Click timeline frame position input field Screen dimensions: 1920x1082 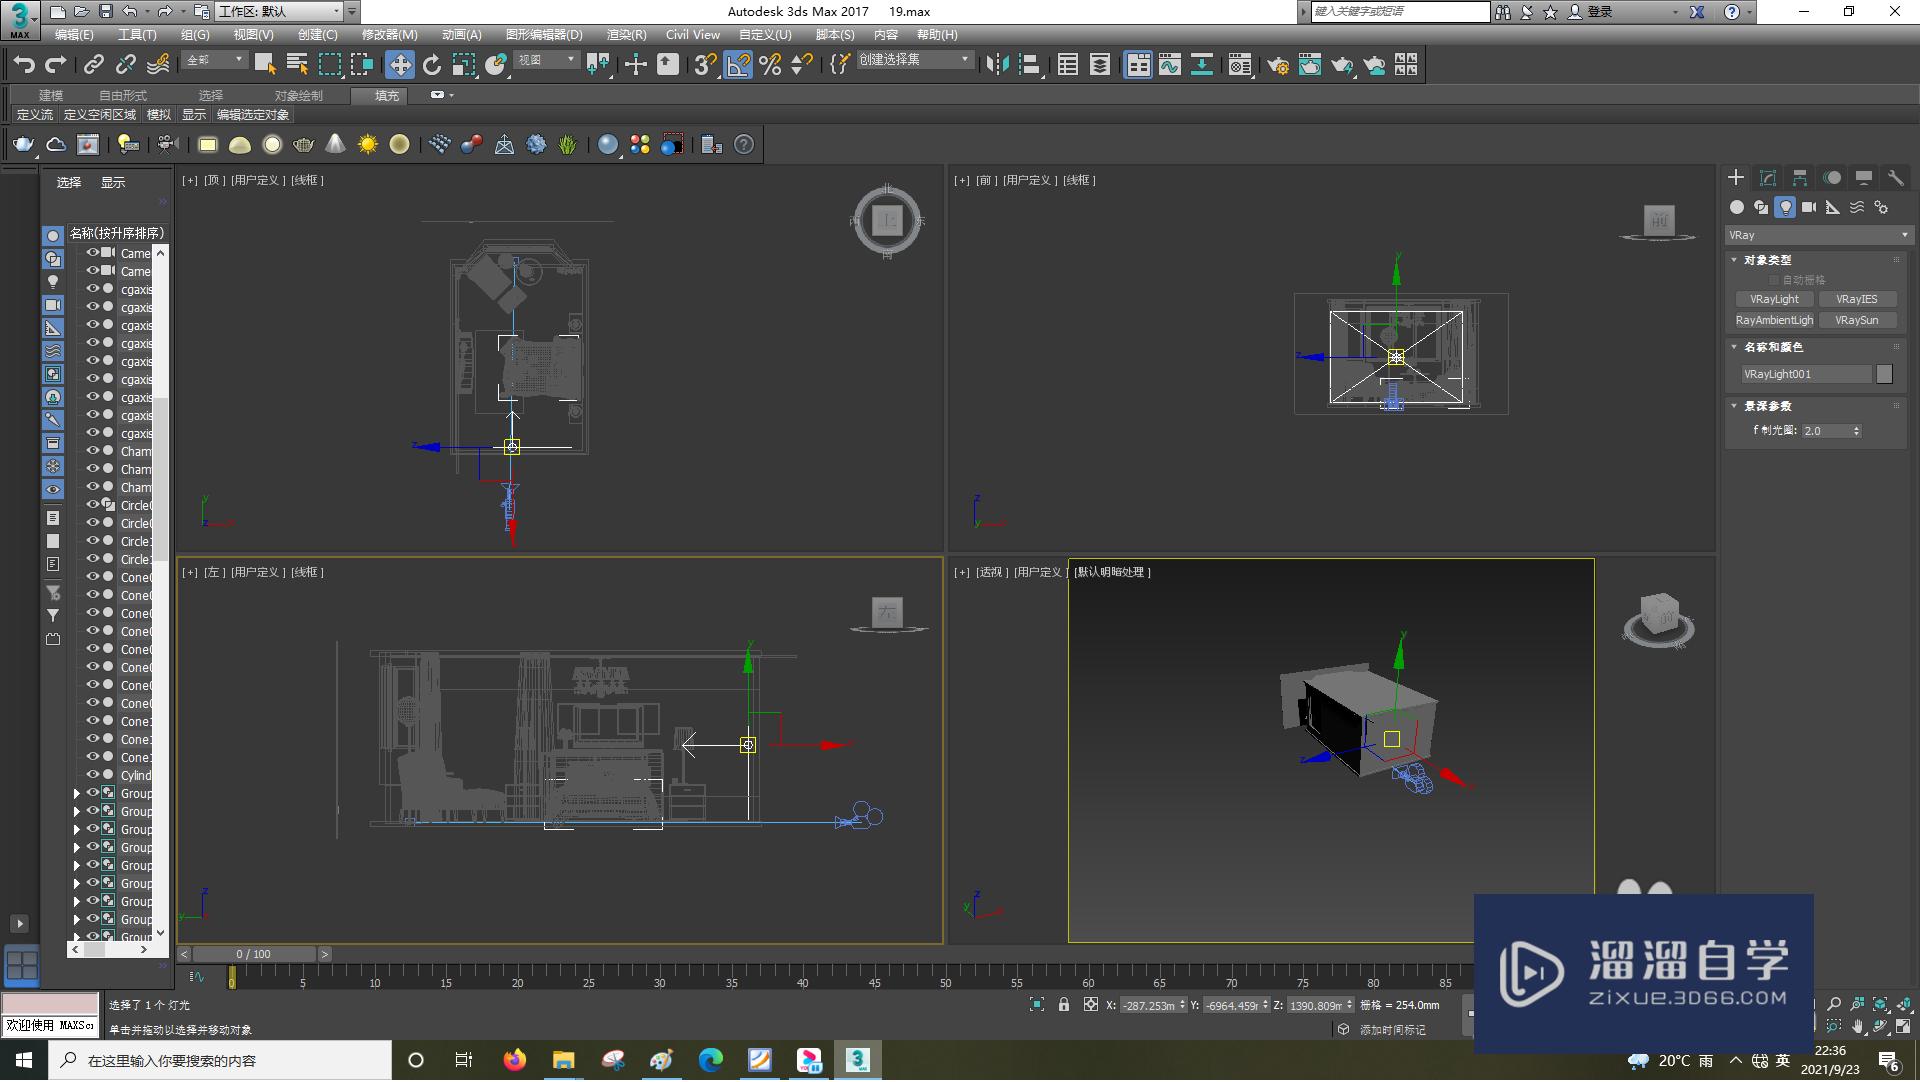pos(255,953)
